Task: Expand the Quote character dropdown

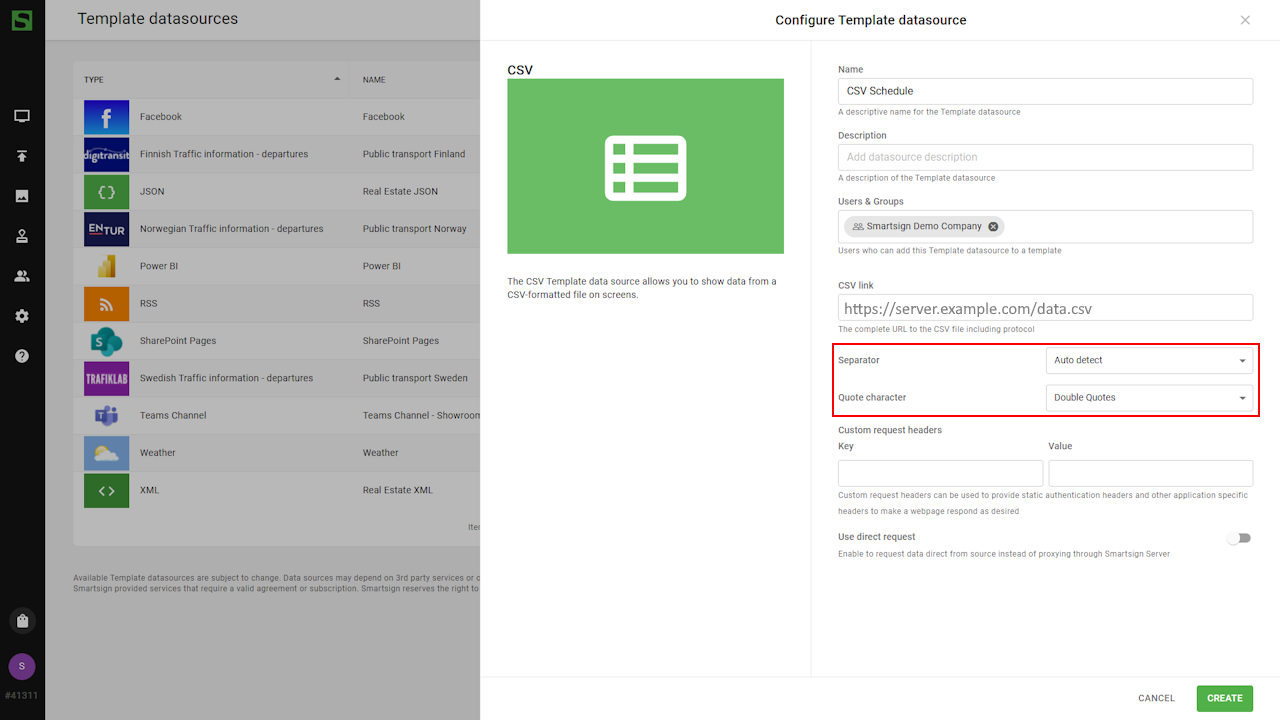Action: point(1149,398)
